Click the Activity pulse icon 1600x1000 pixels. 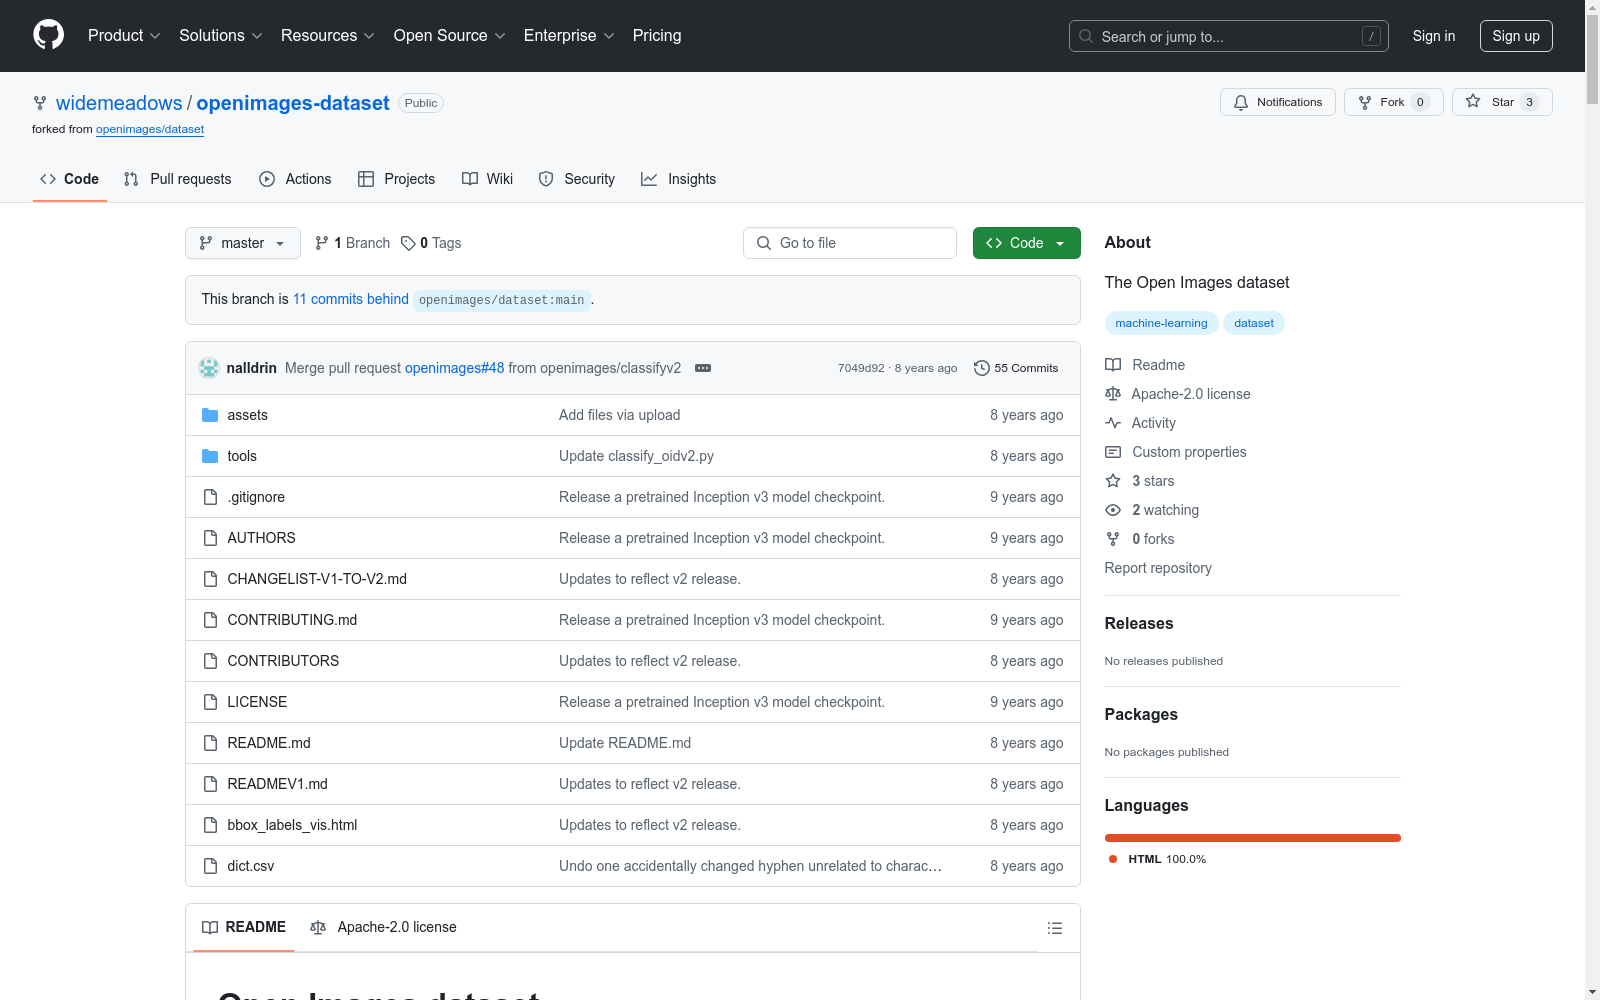[x=1113, y=423]
